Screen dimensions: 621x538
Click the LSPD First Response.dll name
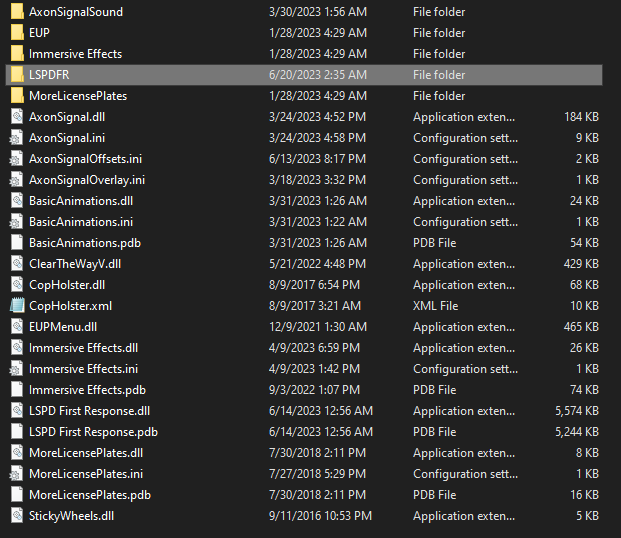[90, 411]
